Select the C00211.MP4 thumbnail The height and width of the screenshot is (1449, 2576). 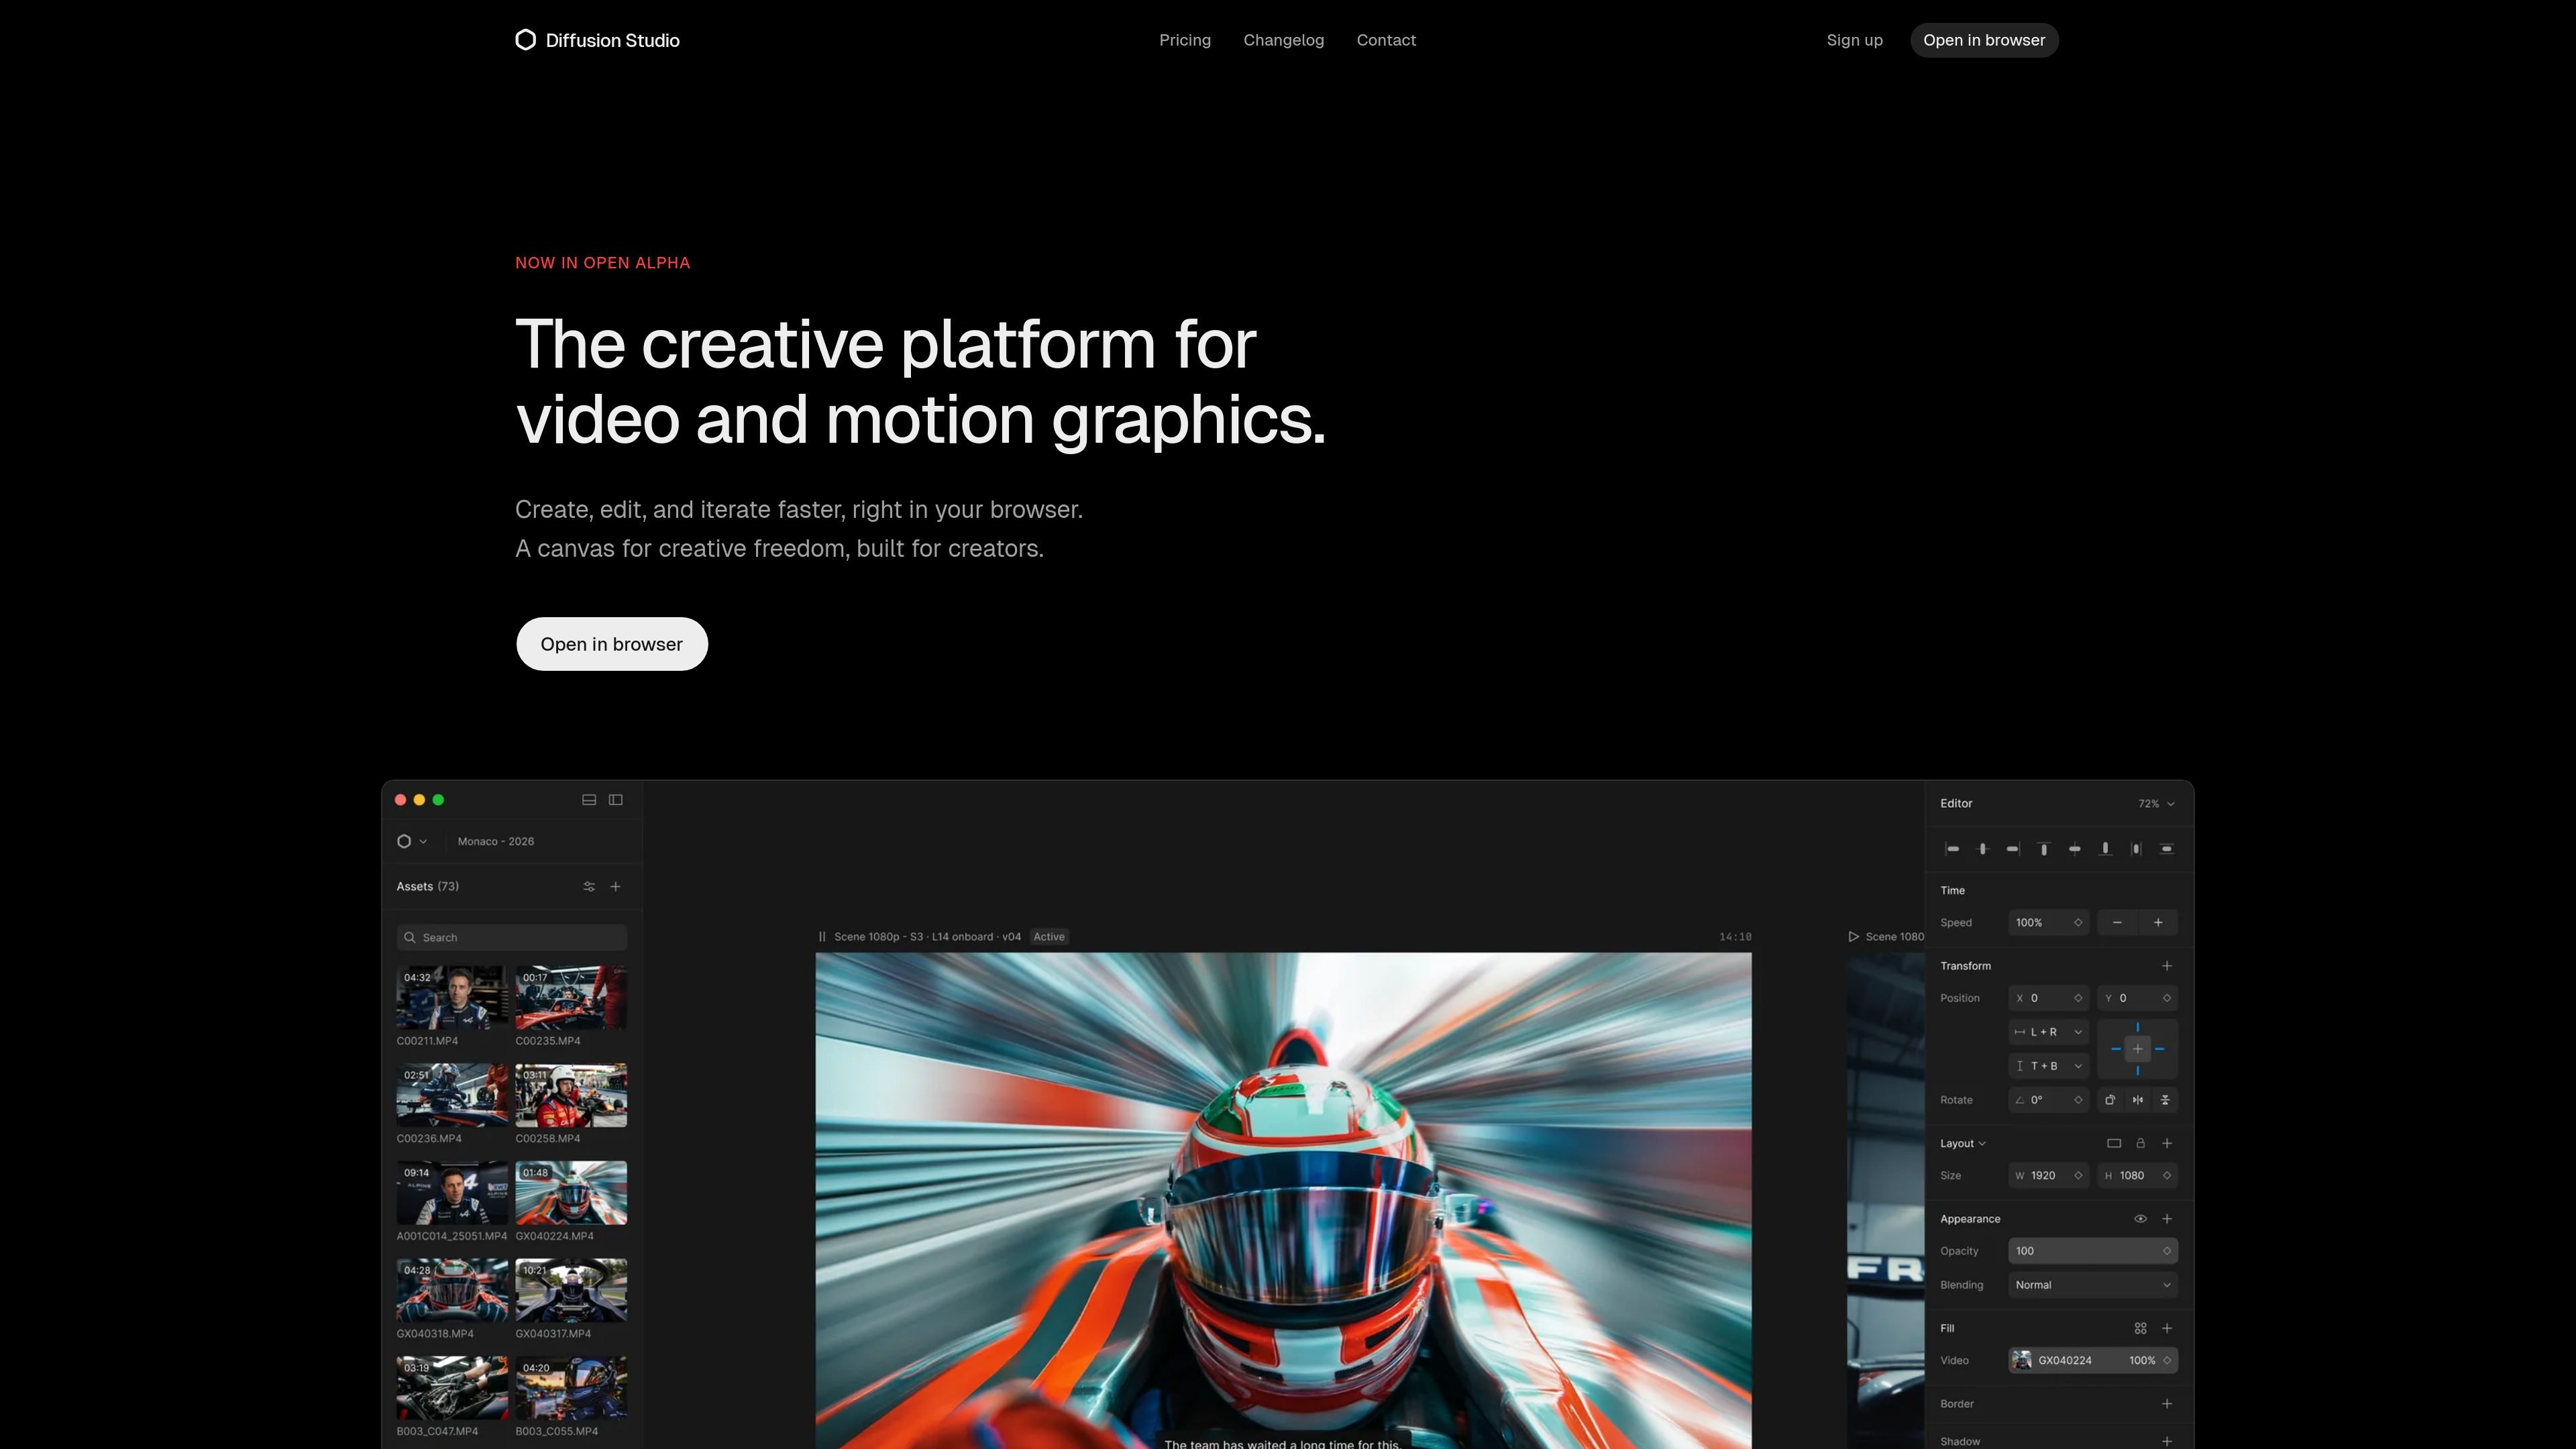[x=452, y=997]
